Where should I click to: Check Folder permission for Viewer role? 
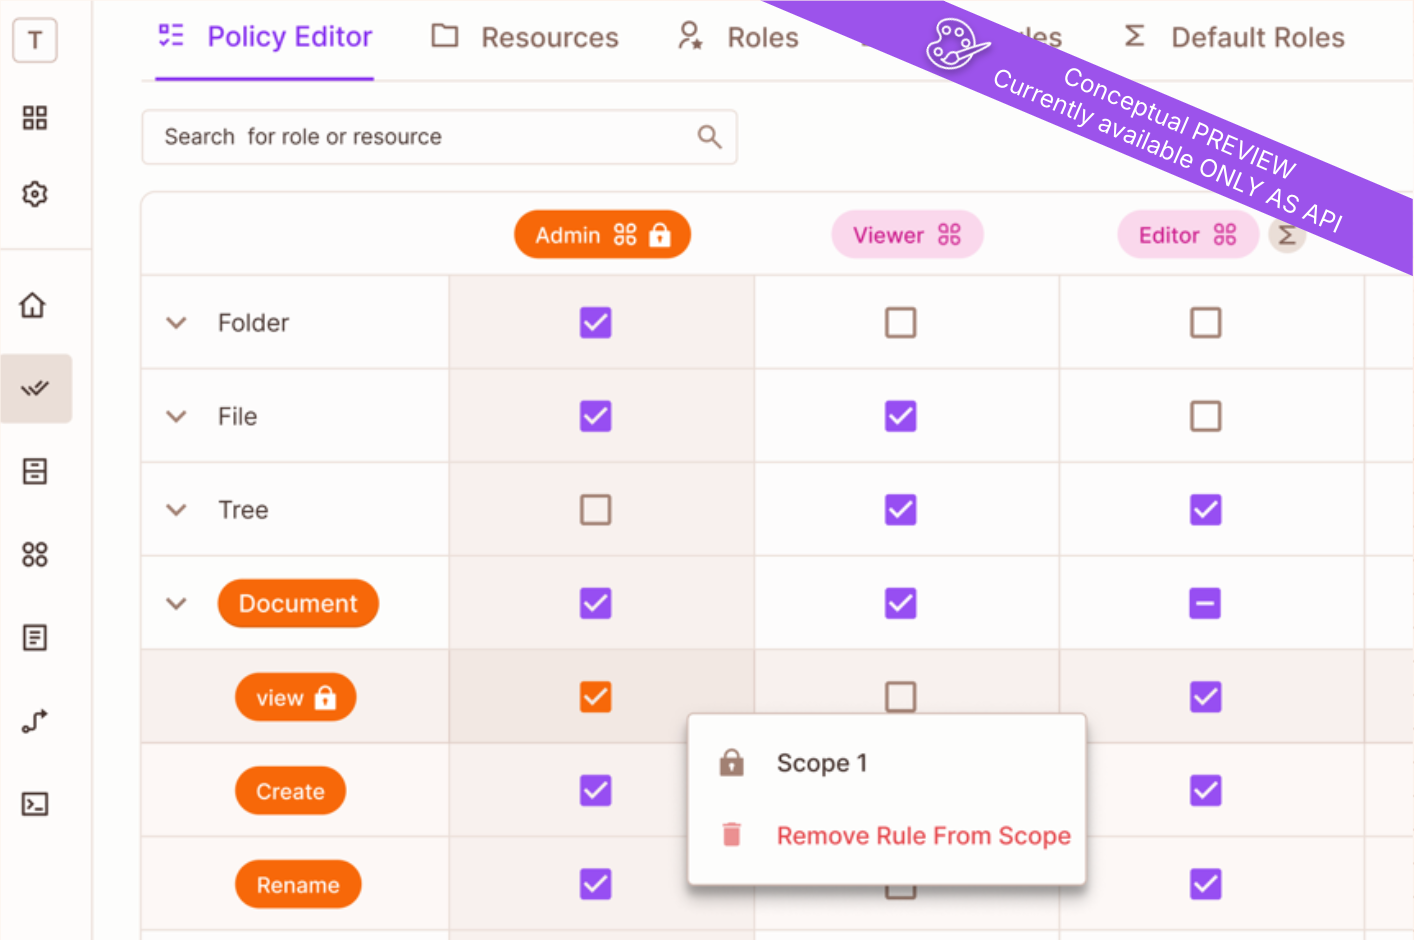[900, 323]
